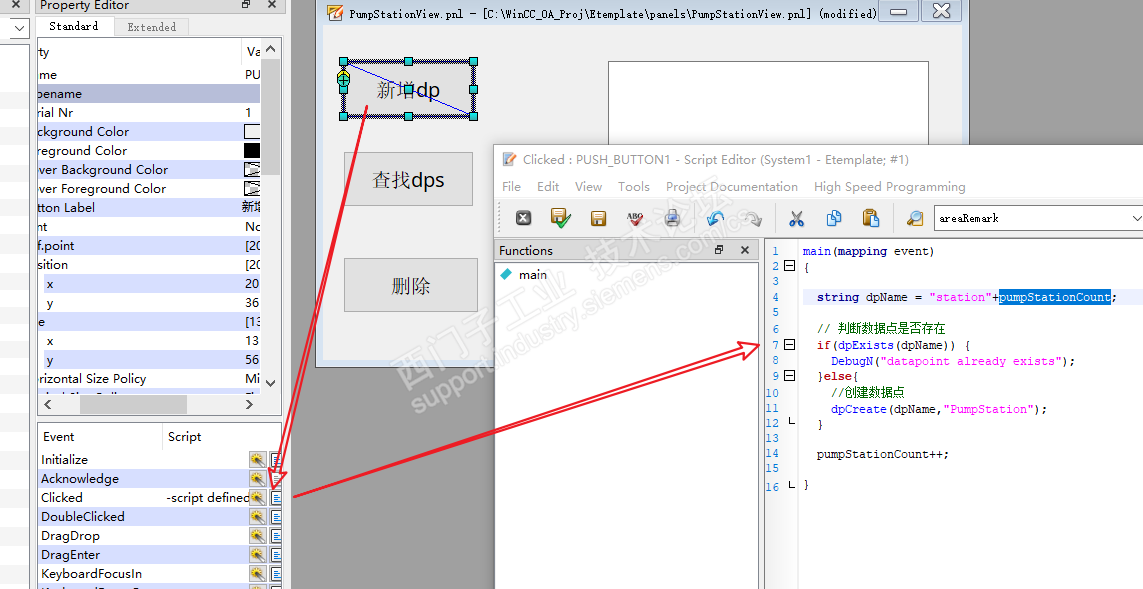Switch to the Extended tab in Property Editor
The width and height of the screenshot is (1143, 589).
[152, 27]
